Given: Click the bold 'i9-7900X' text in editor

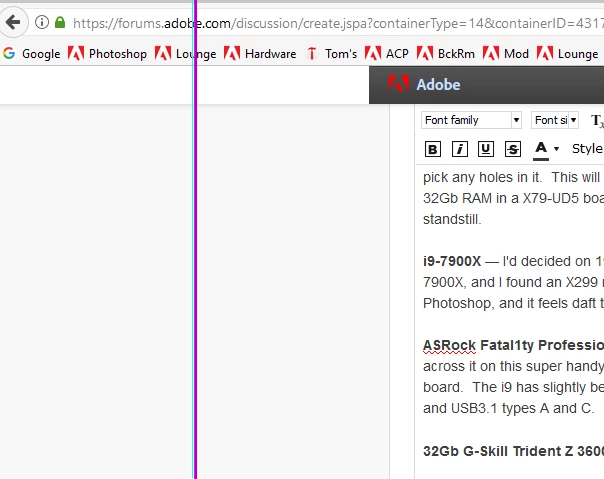Looking at the screenshot, I should [452, 261].
